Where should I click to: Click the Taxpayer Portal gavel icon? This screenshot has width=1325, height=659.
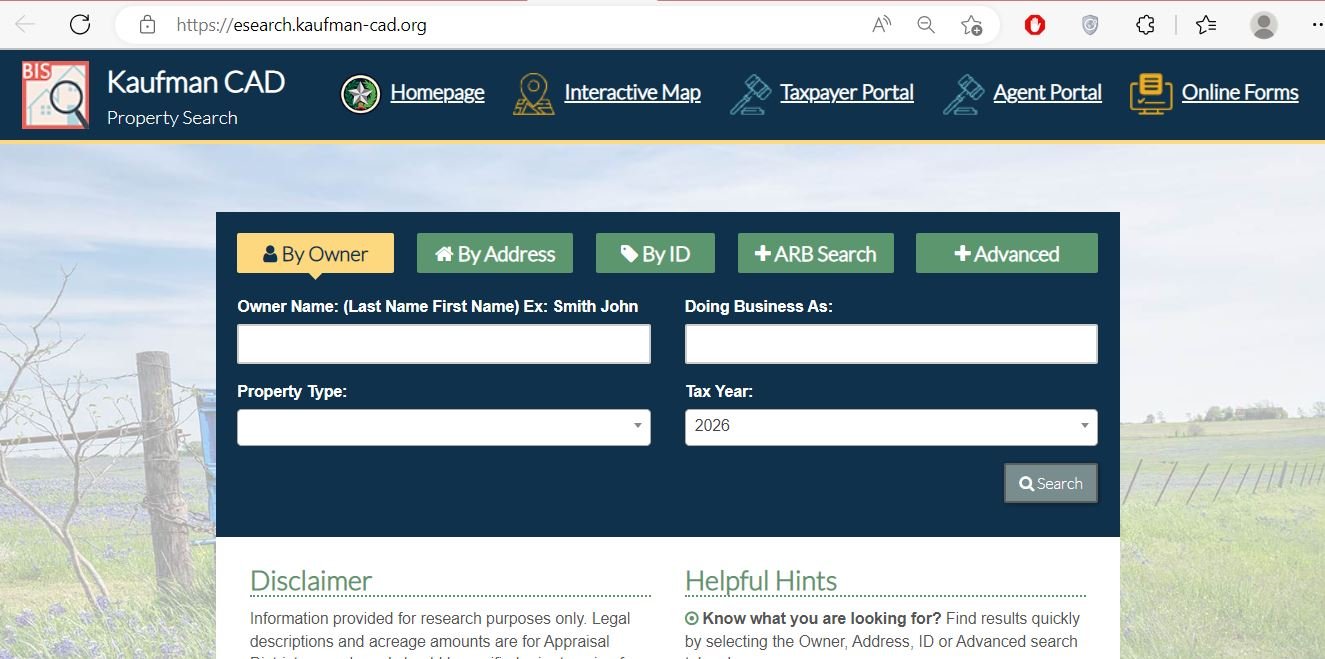(x=750, y=94)
